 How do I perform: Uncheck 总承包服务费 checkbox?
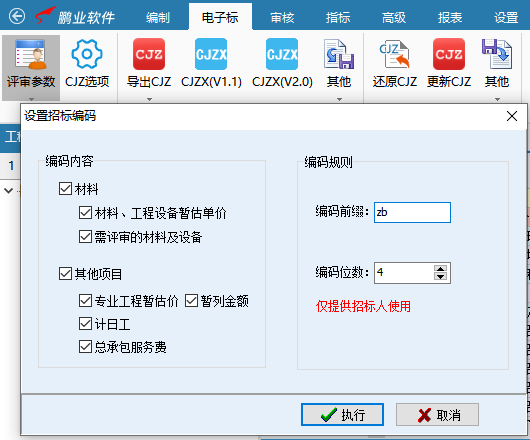[85, 347]
